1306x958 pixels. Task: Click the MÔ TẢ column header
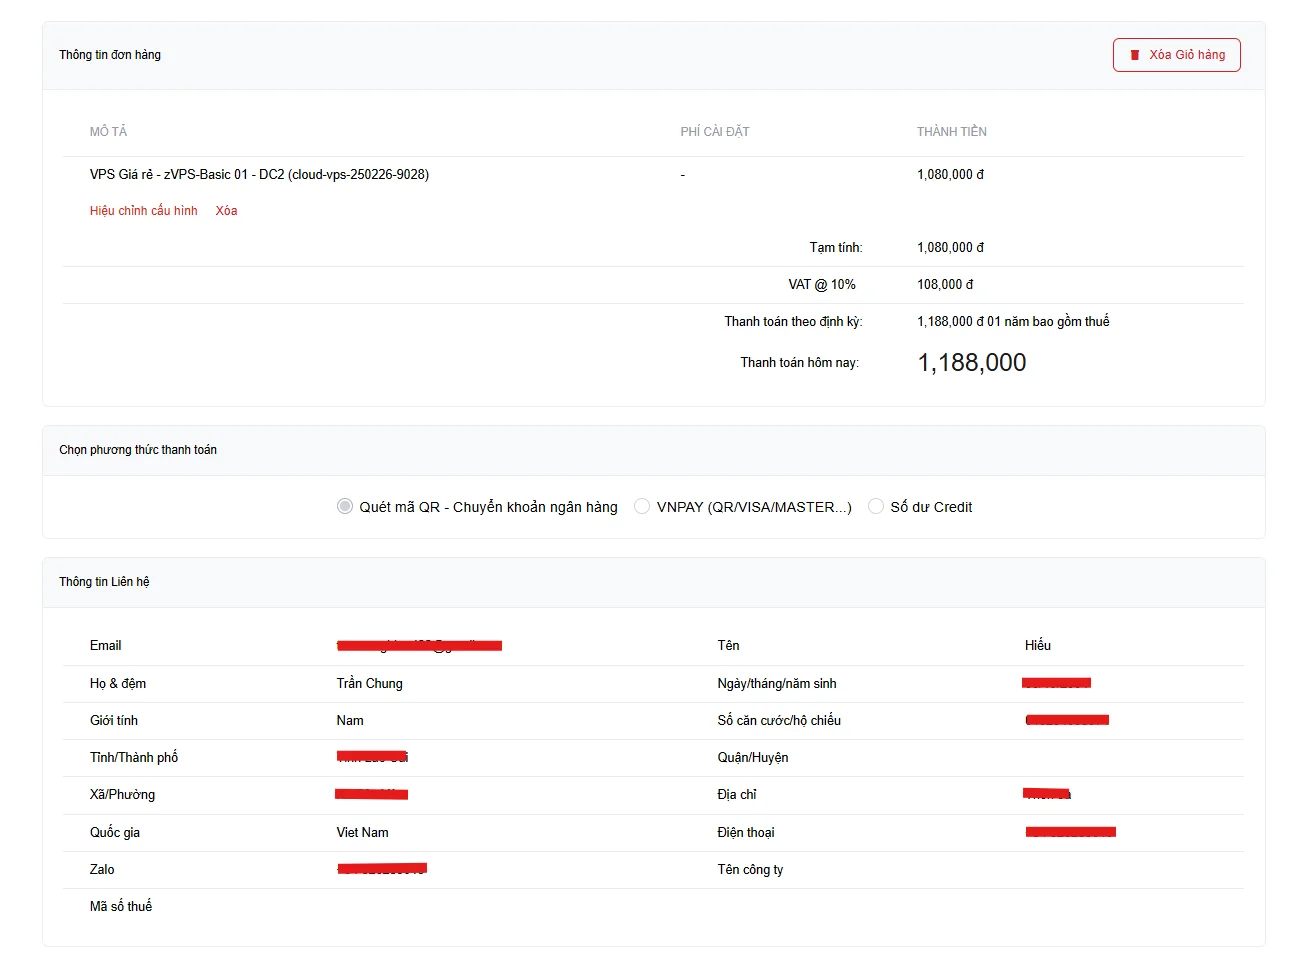click(108, 132)
